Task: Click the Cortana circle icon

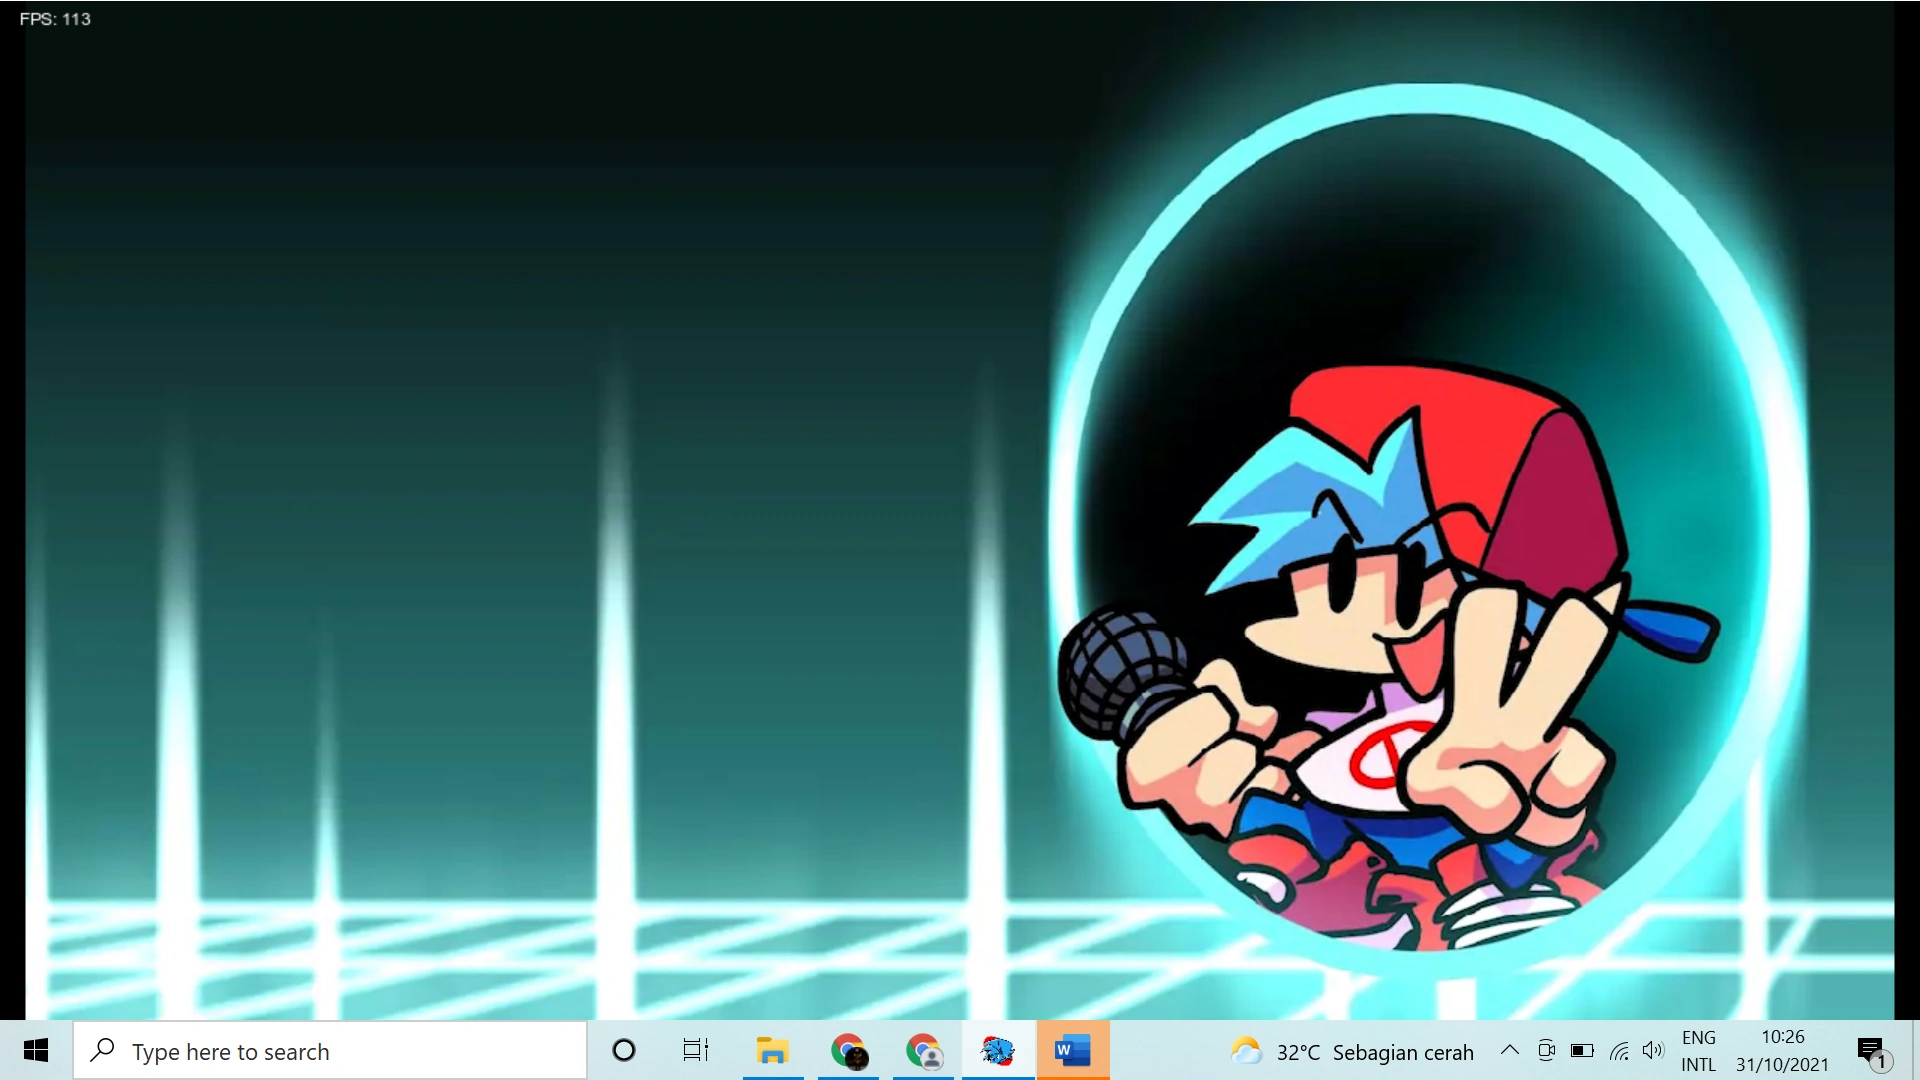Action: (624, 1051)
